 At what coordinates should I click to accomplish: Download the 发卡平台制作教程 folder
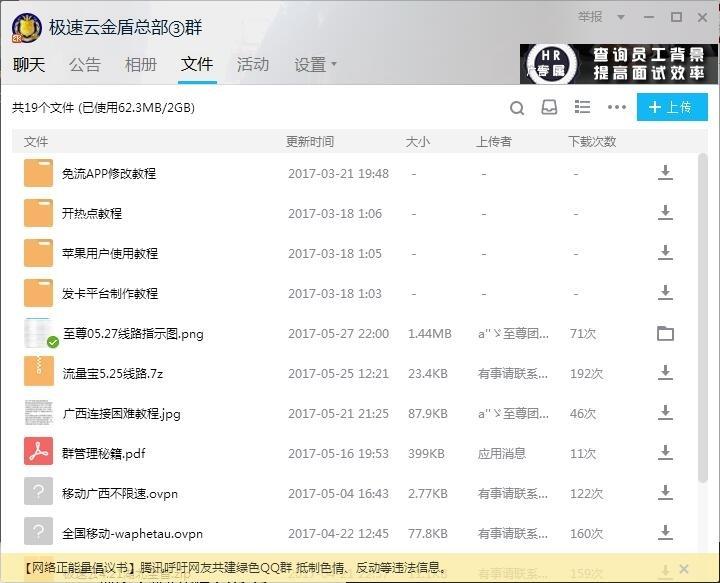[x=665, y=293]
